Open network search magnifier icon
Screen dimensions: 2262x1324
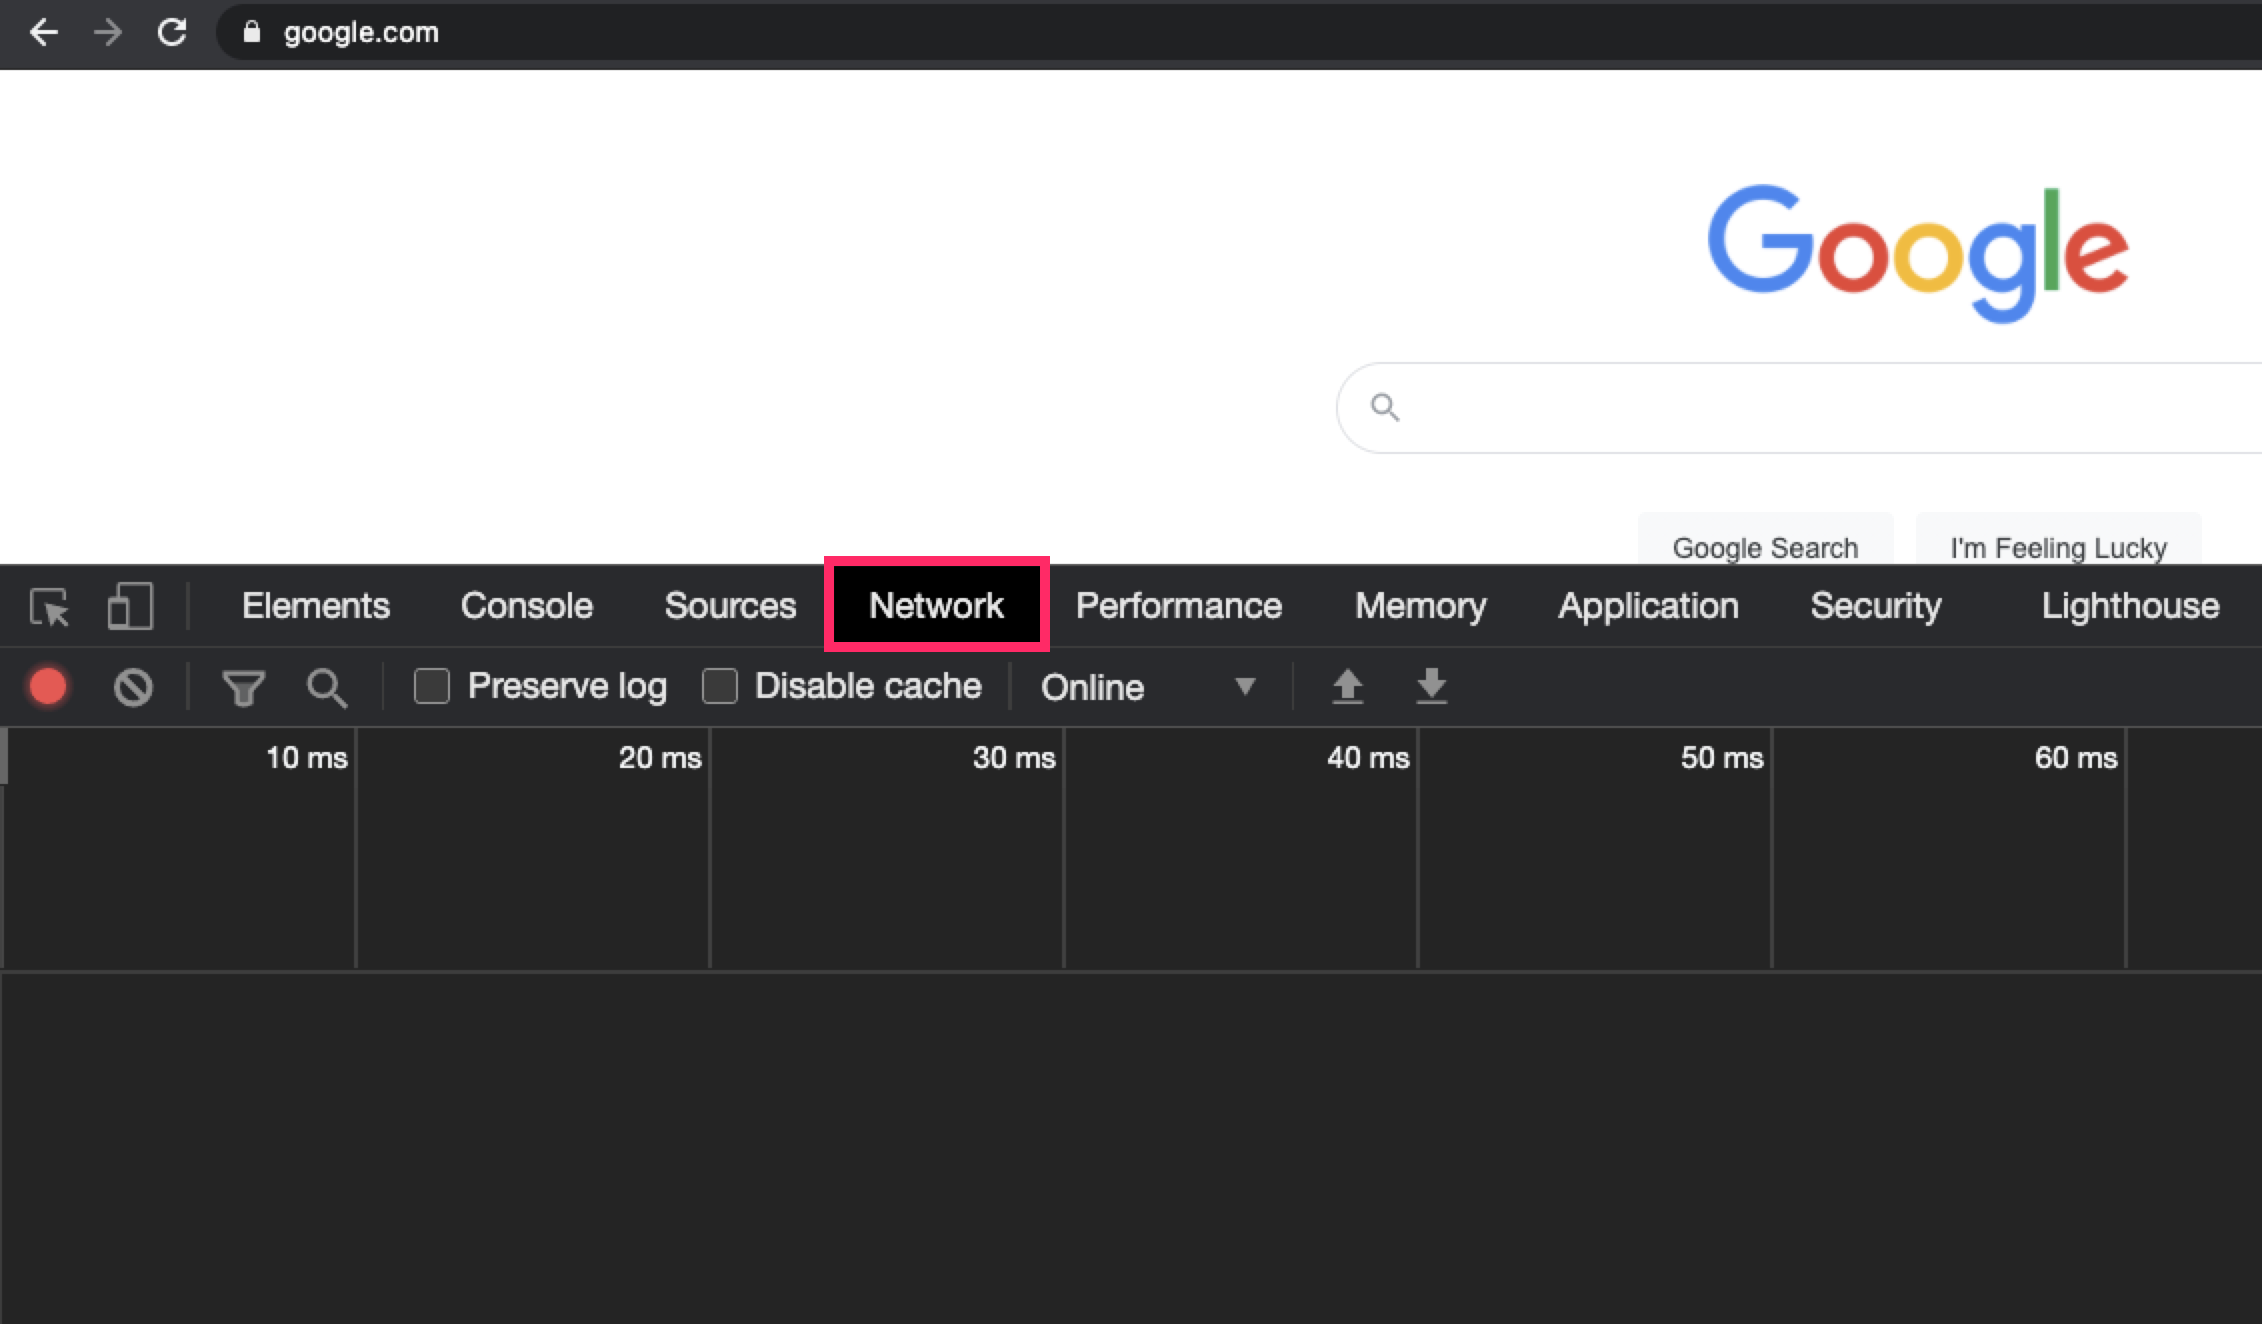(326, 688)
